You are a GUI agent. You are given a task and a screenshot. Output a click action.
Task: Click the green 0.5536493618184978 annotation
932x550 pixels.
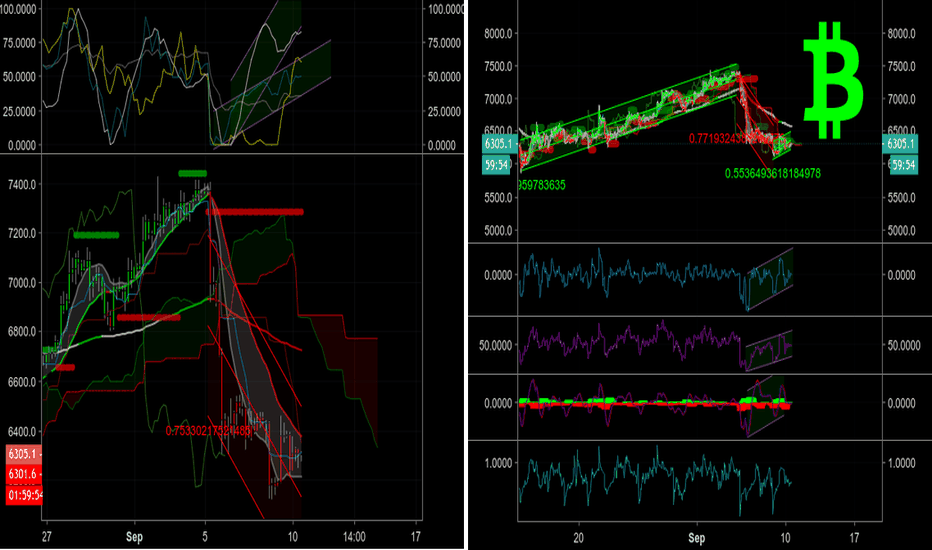tap(773, 173)
